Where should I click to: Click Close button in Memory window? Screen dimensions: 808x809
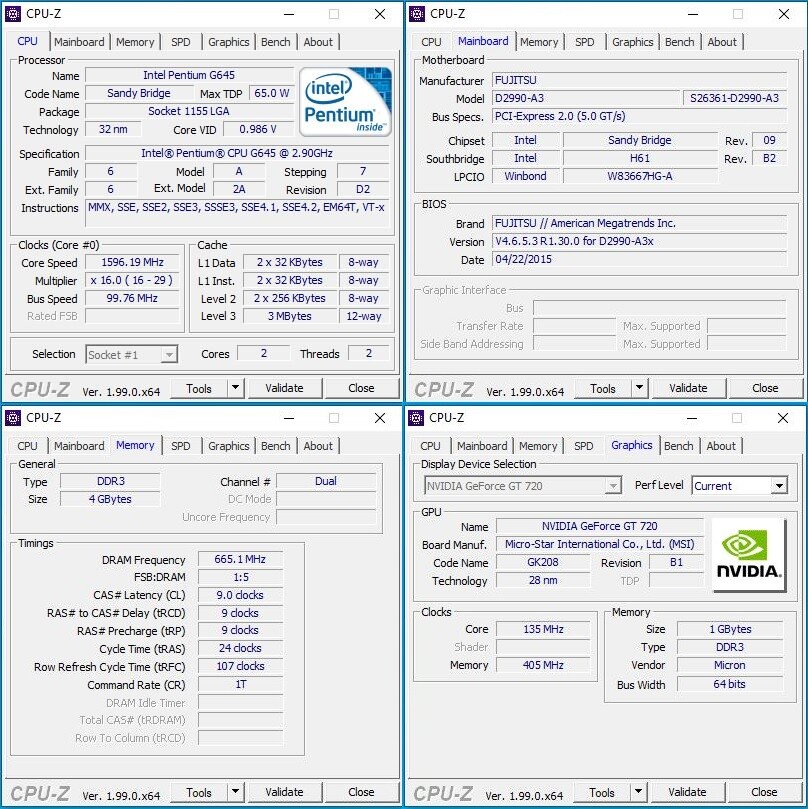tap(362, 792)
